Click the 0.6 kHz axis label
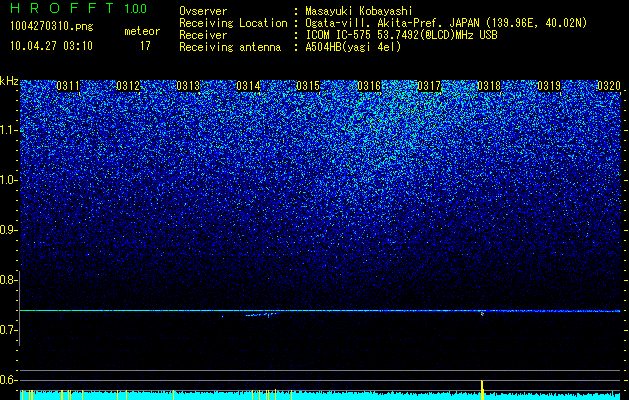Viewport: 629px width, 400px height. point(9,380)
